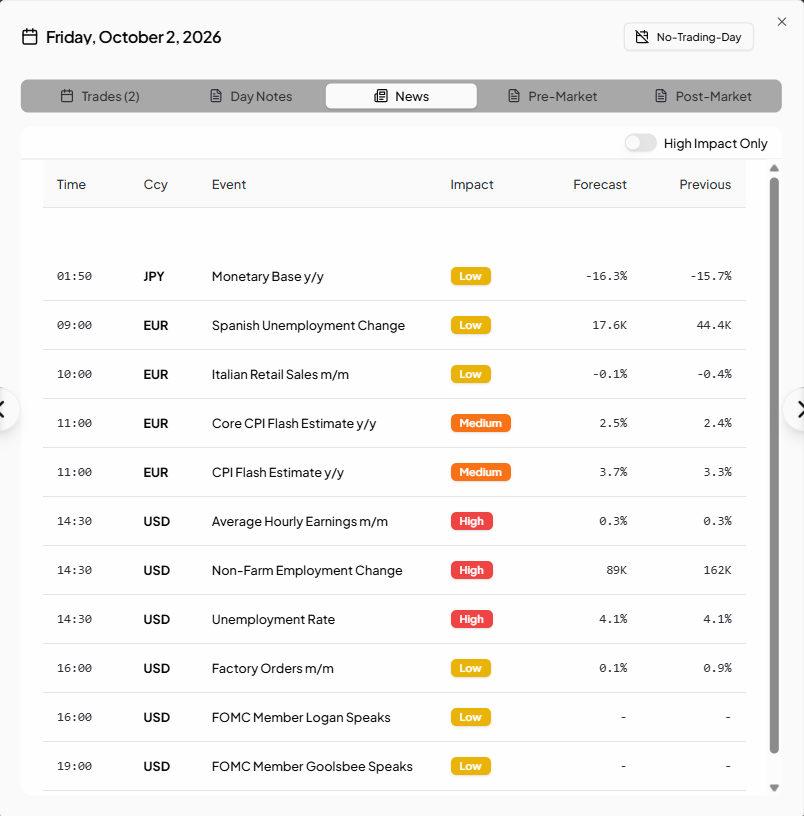This screenshot has height=816, width=804.
Task: Click the 89K forecast value
Action: (617, 570)
